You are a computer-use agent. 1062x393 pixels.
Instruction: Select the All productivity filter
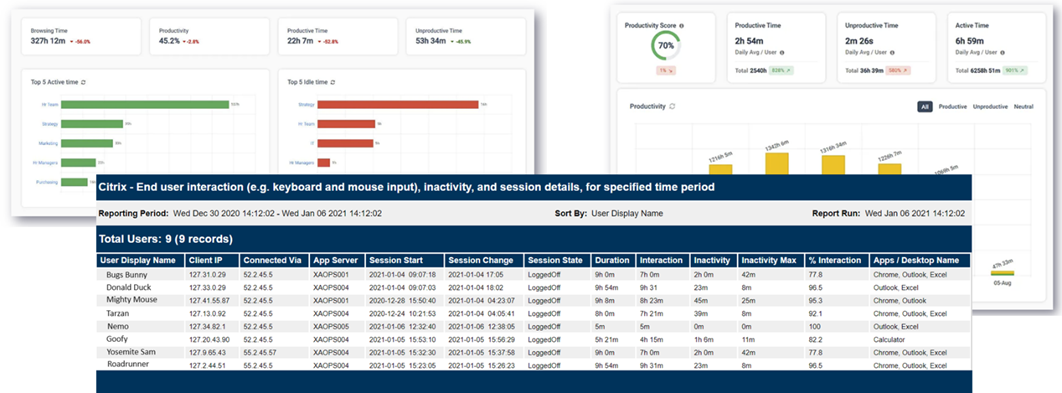point(925,106)
